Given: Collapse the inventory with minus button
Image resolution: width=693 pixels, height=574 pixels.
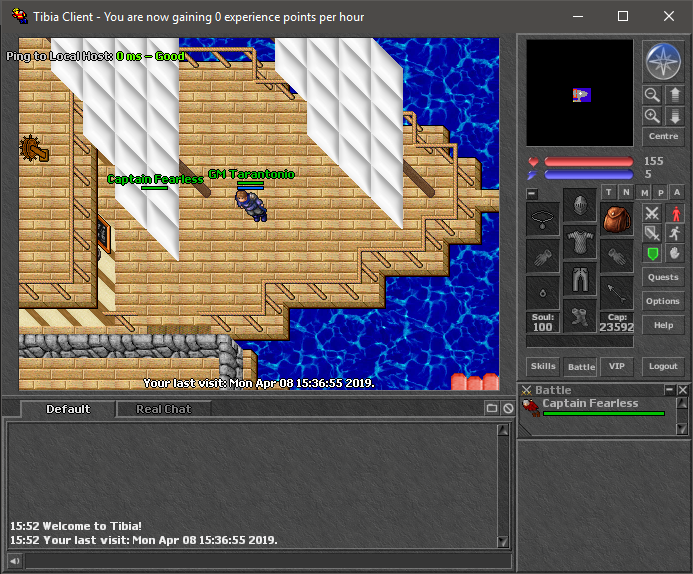Looking at the screenshot, I should tap(532, 194).
